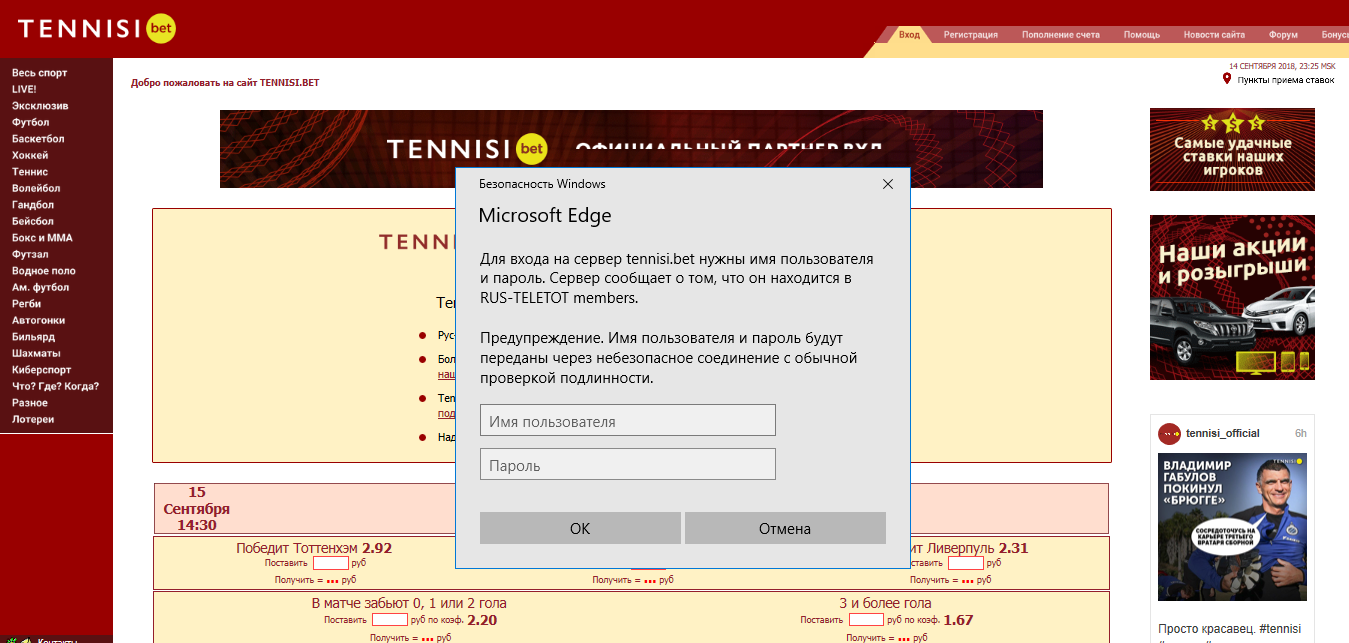The image size is (1349, 643).
Task: Select Автогонки in sidebar
Action: pyautogui.click(x=39, y=320)
